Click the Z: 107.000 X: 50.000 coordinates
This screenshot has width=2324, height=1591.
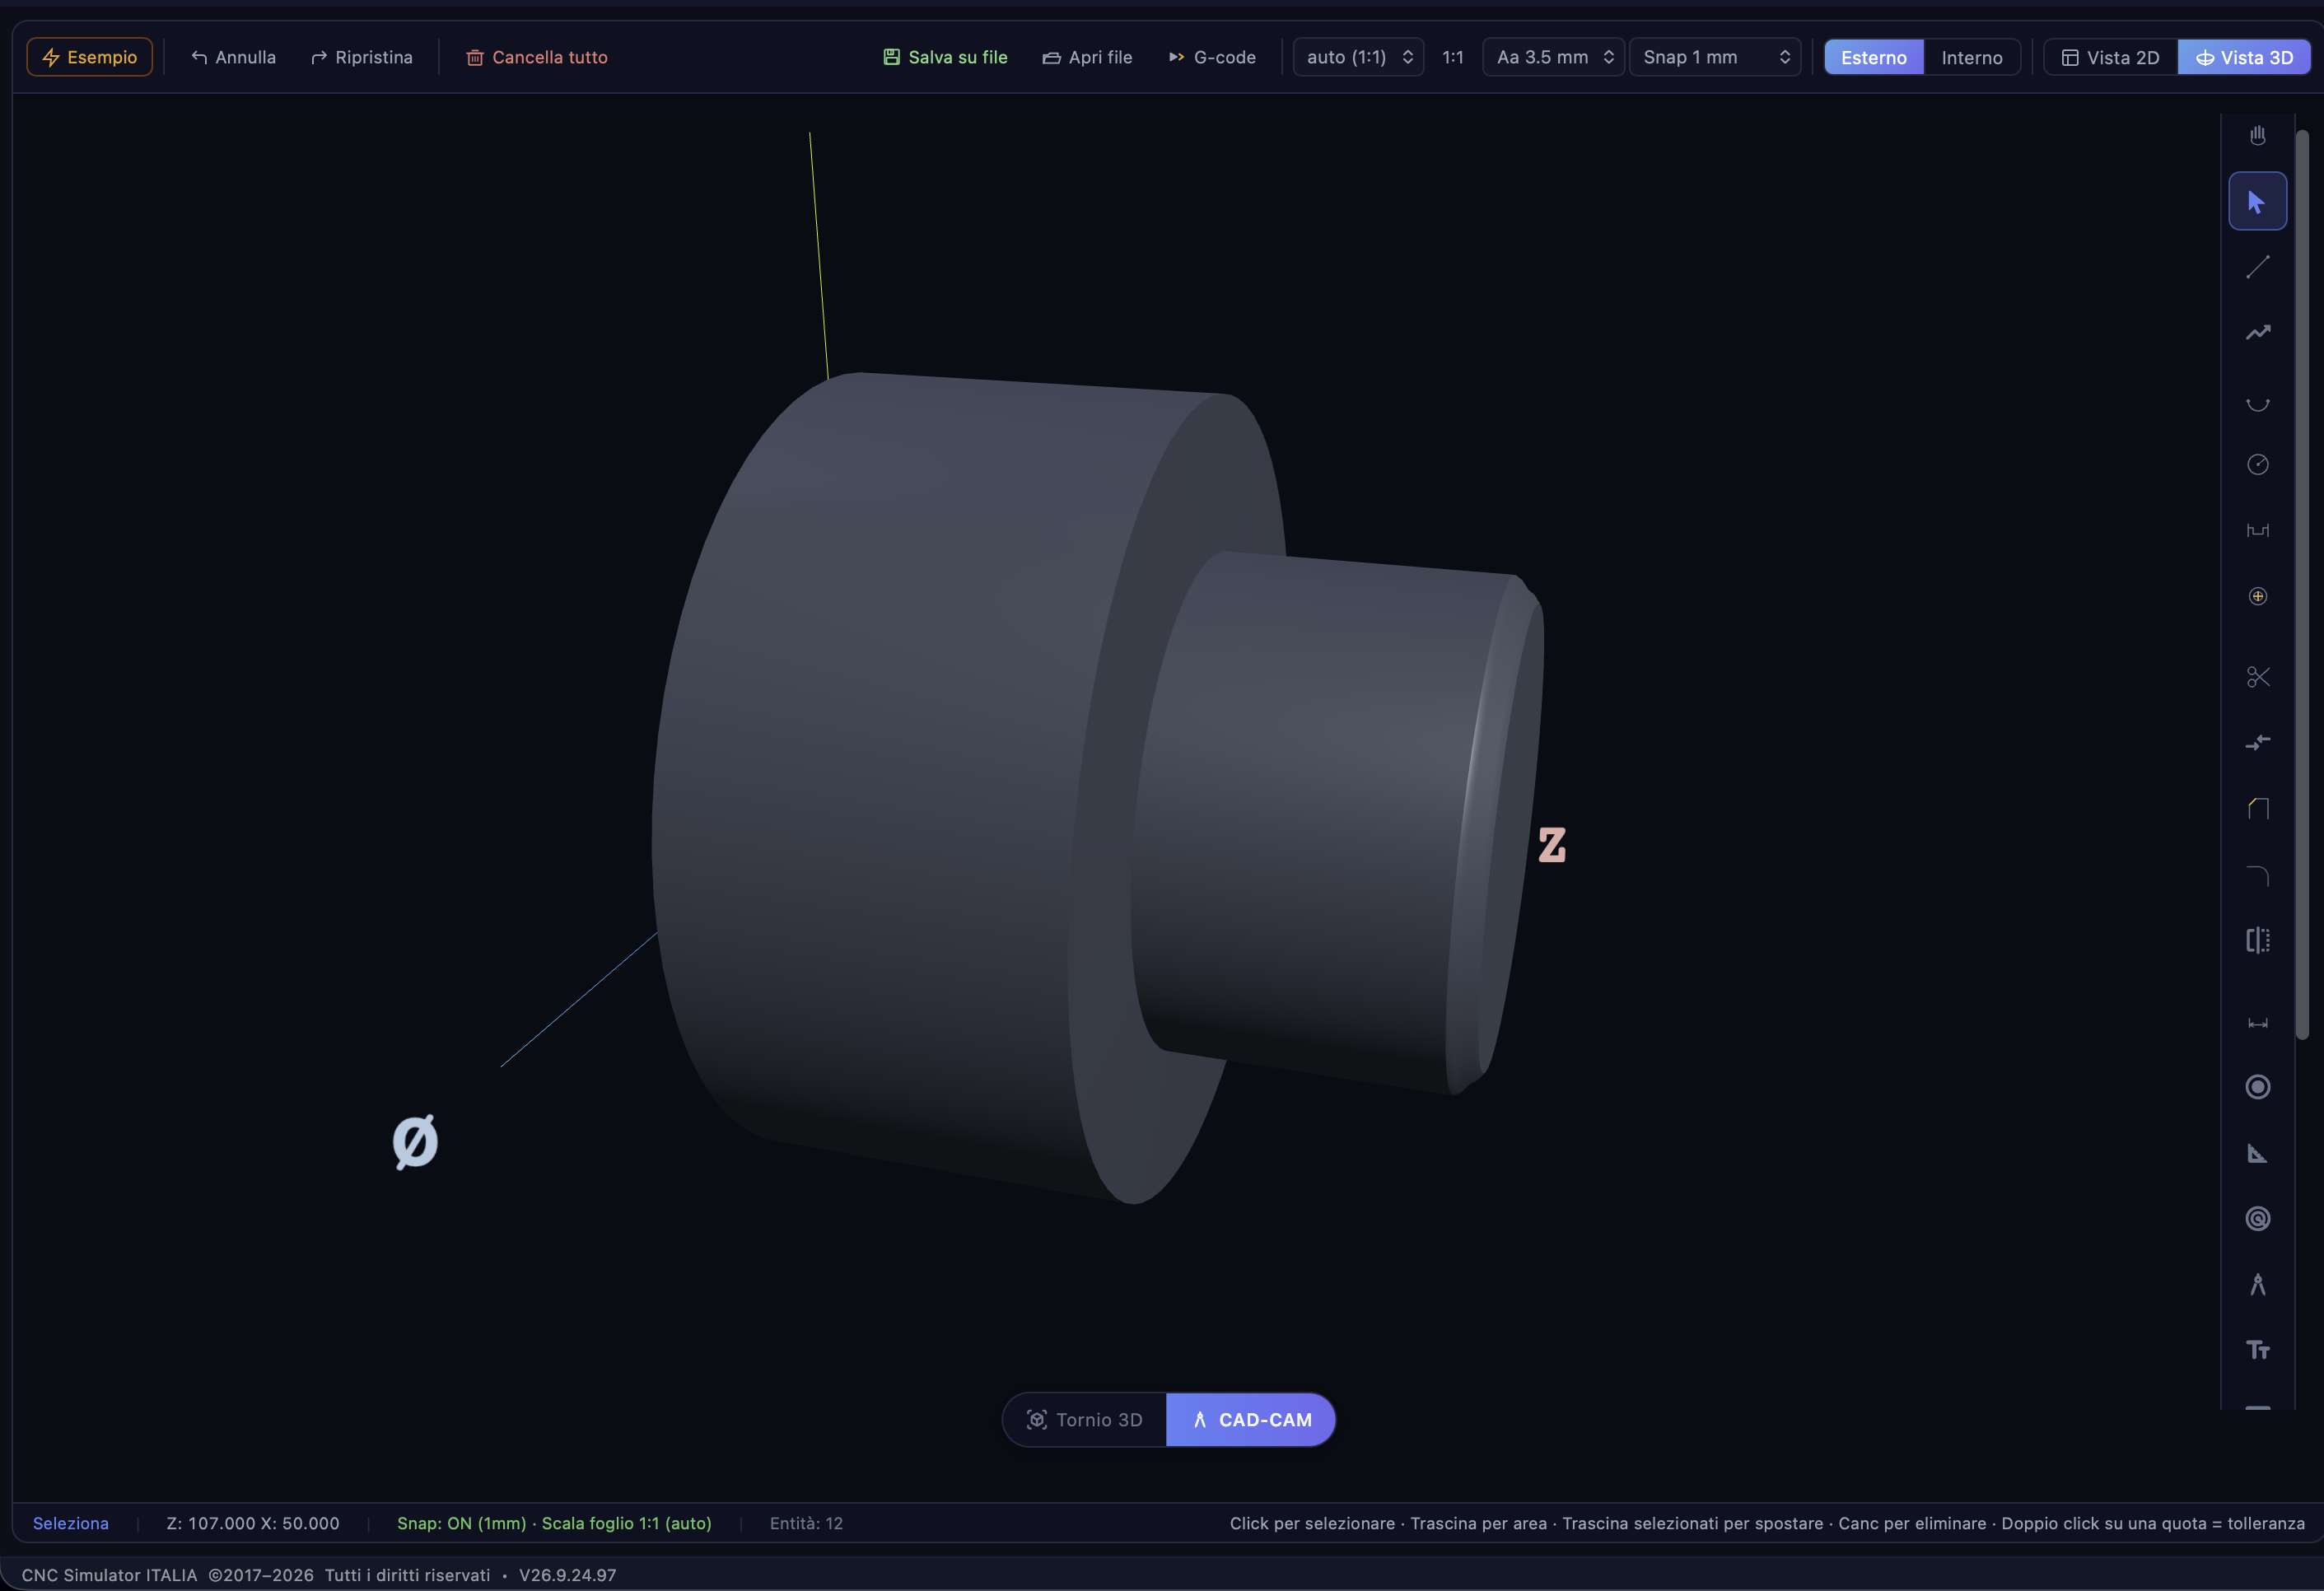click(x=253, y=1523)
